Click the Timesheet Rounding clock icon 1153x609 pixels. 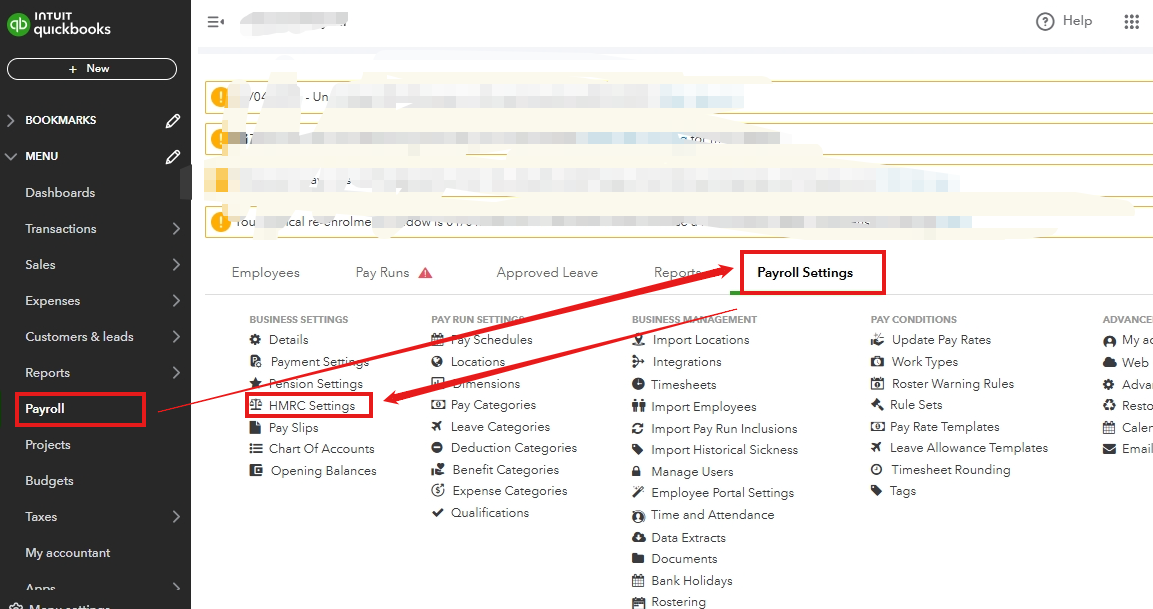(x=877, y=470)
